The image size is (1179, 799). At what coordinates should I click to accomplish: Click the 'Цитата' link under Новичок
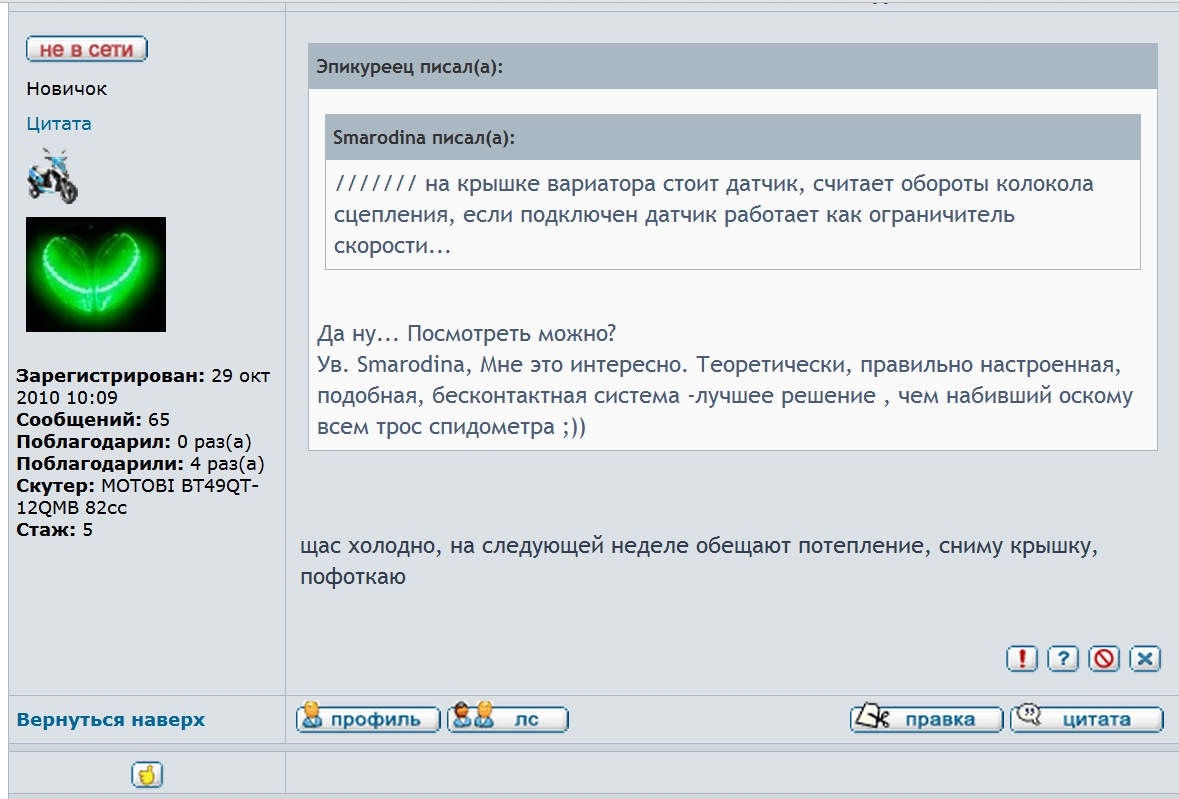59,124
